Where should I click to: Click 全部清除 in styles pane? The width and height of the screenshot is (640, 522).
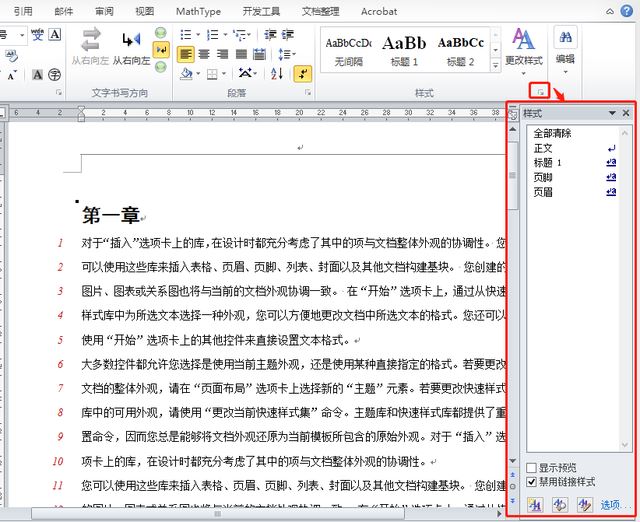point(552,133)
